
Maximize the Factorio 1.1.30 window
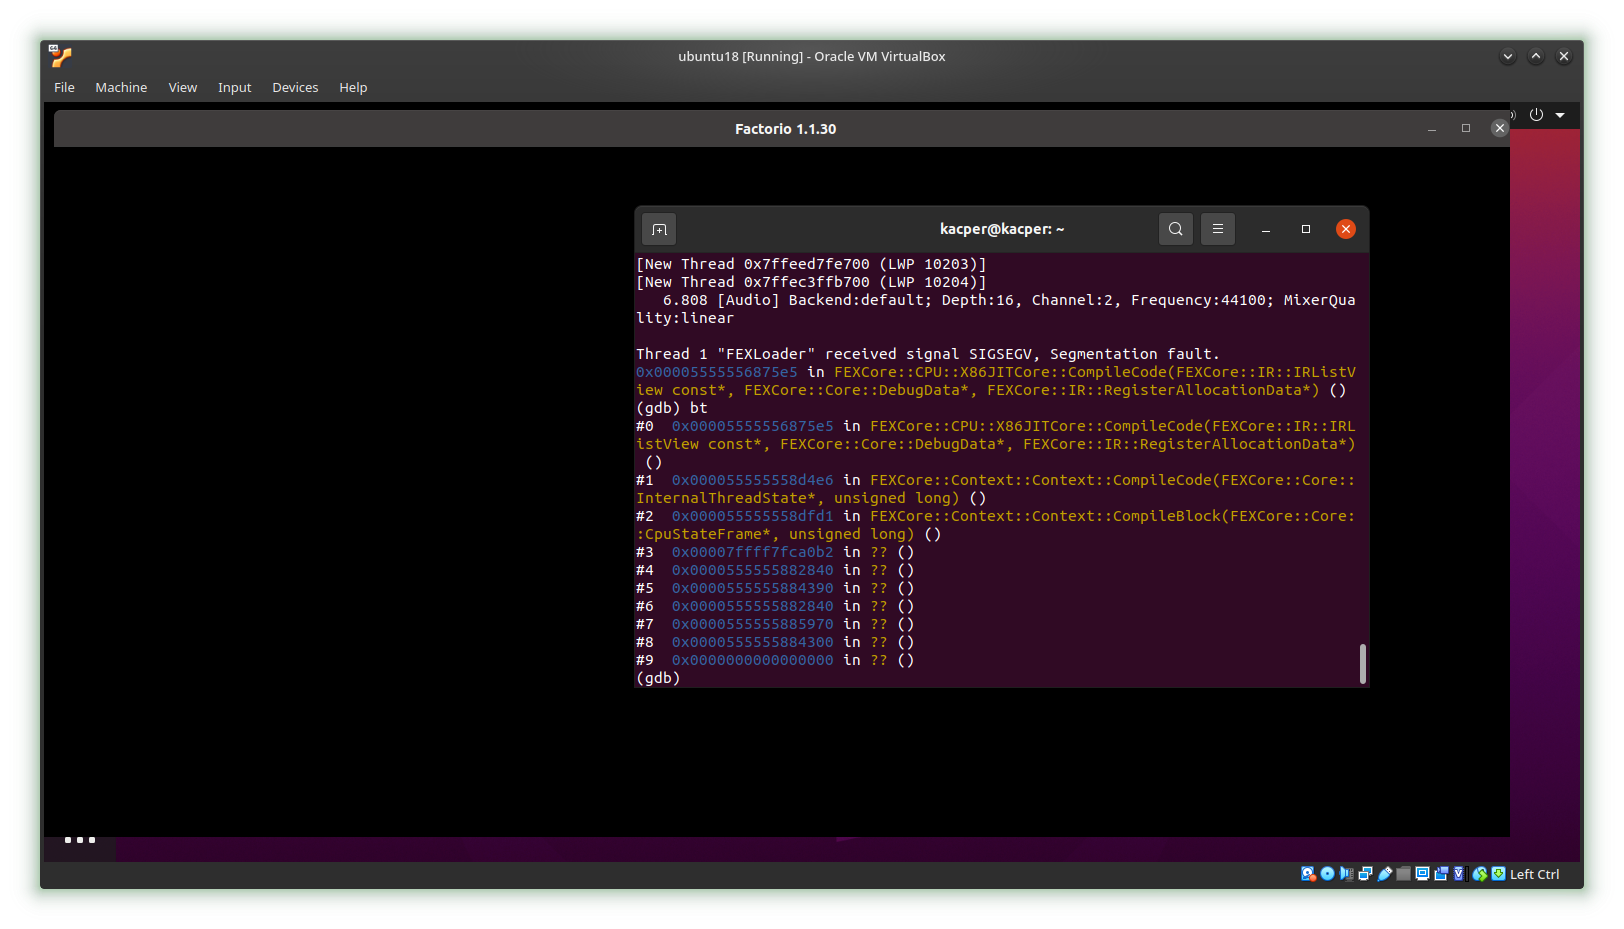pos(1466,128)
